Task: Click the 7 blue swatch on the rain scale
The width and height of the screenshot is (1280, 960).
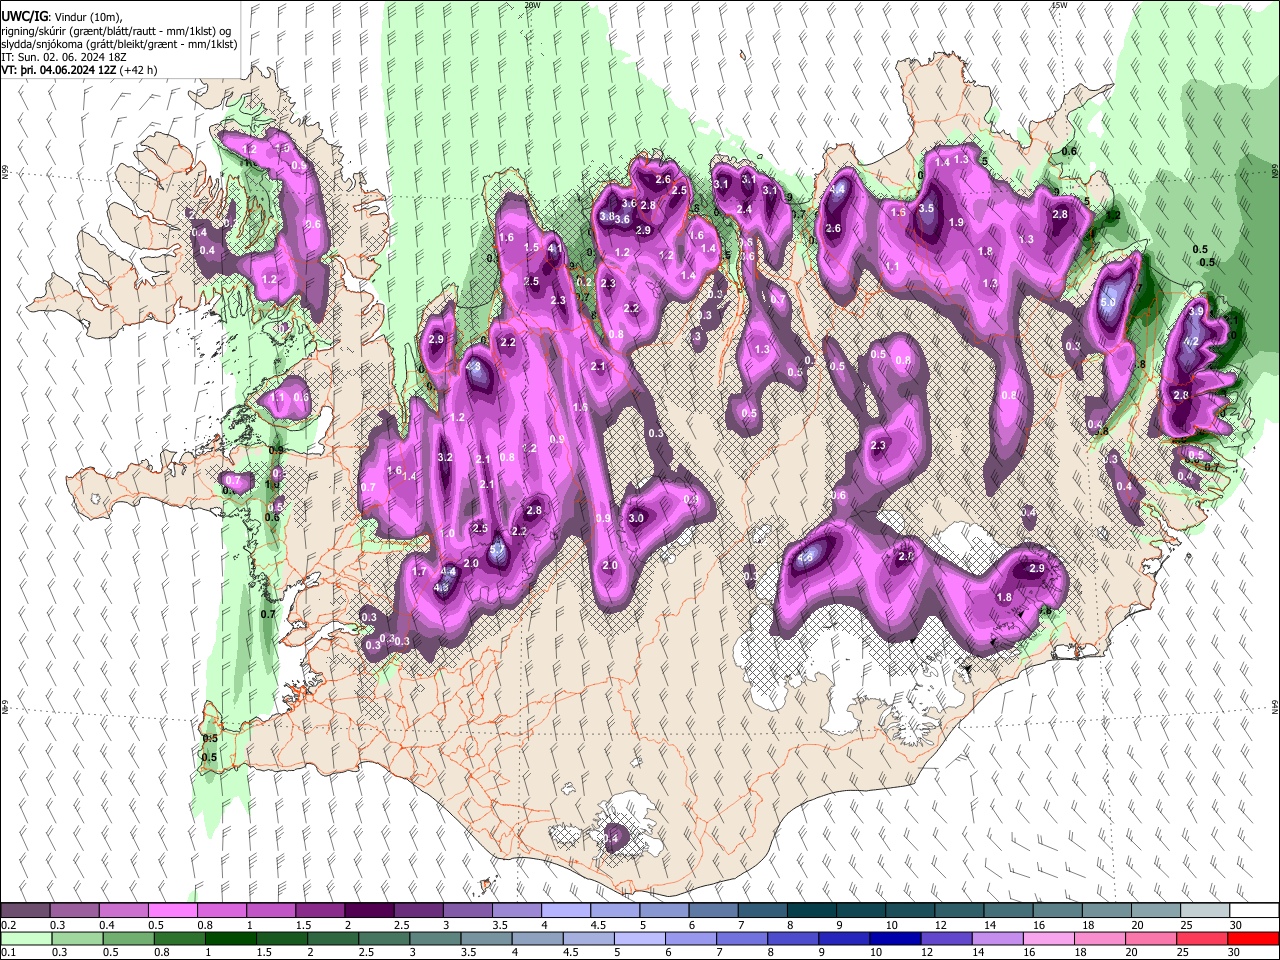Action: tap(742, 938)
